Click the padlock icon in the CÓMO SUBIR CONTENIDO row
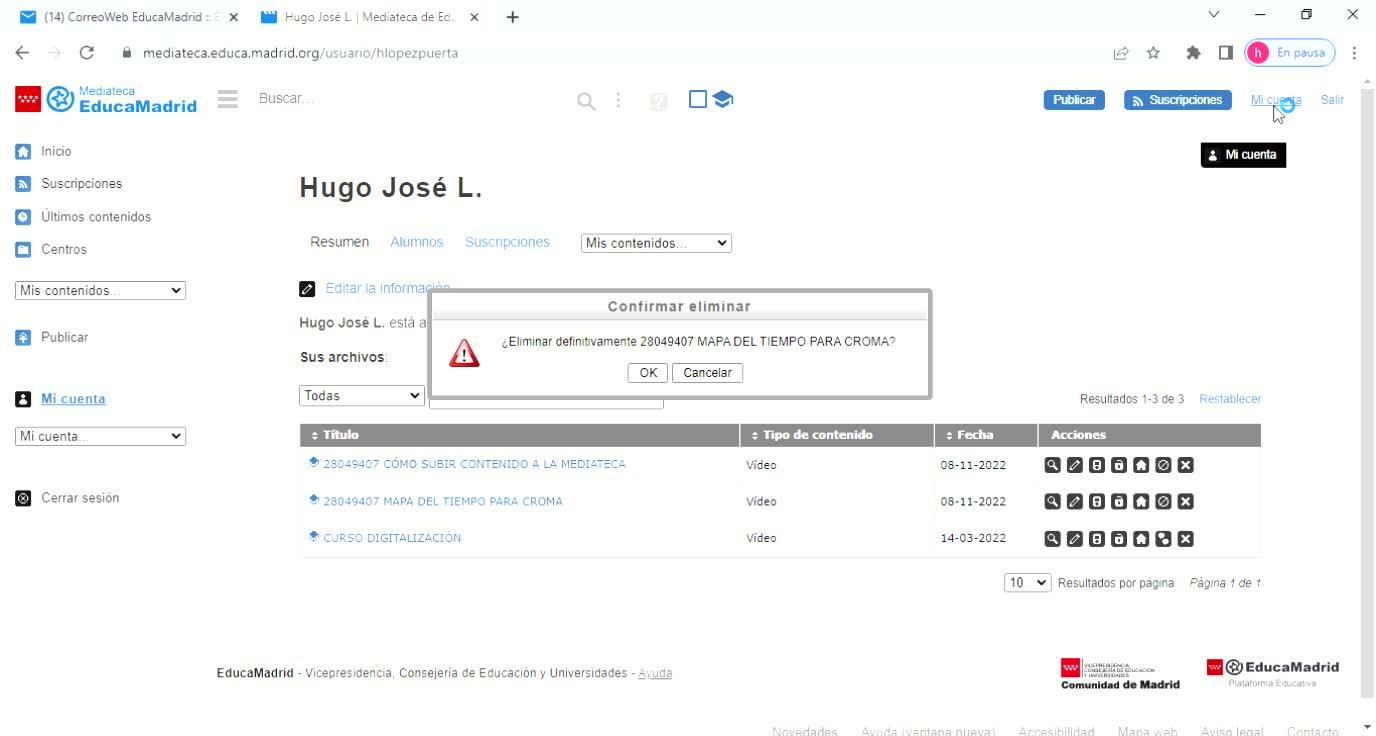This screenshot has height=736, width=1376. [x=1118, y=465]
